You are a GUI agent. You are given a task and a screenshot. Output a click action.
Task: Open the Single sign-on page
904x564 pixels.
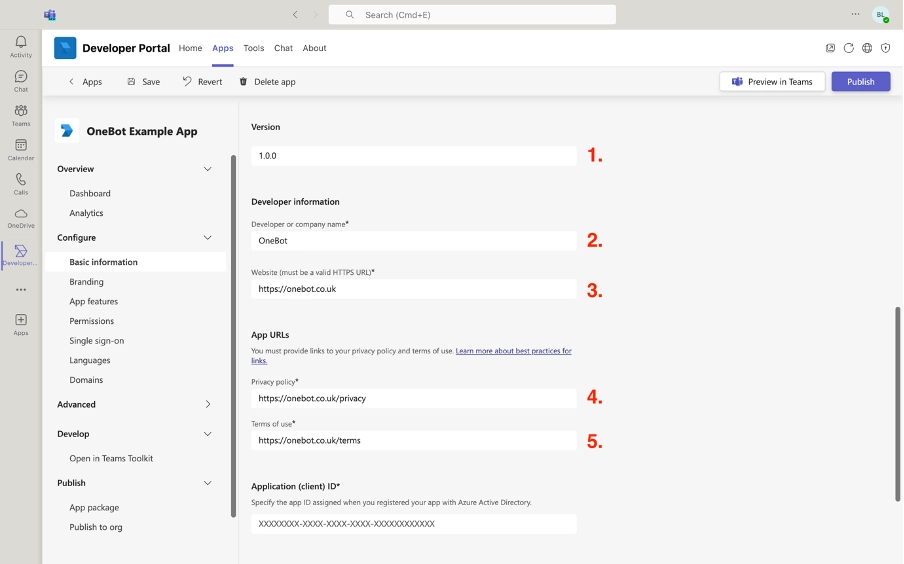coord(97,340)
